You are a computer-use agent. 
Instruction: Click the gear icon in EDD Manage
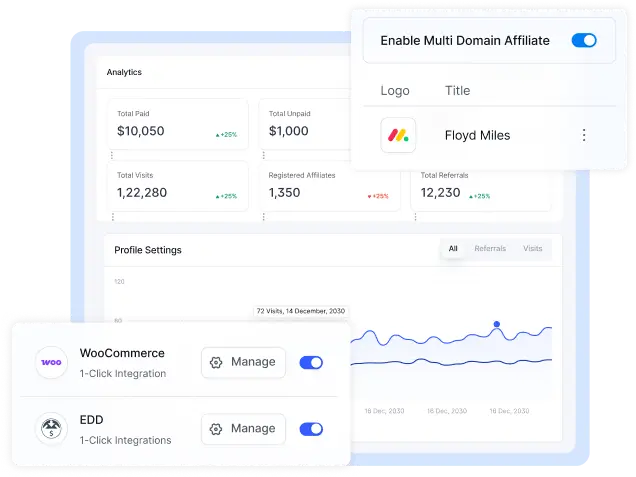click(x=216, y=429)
